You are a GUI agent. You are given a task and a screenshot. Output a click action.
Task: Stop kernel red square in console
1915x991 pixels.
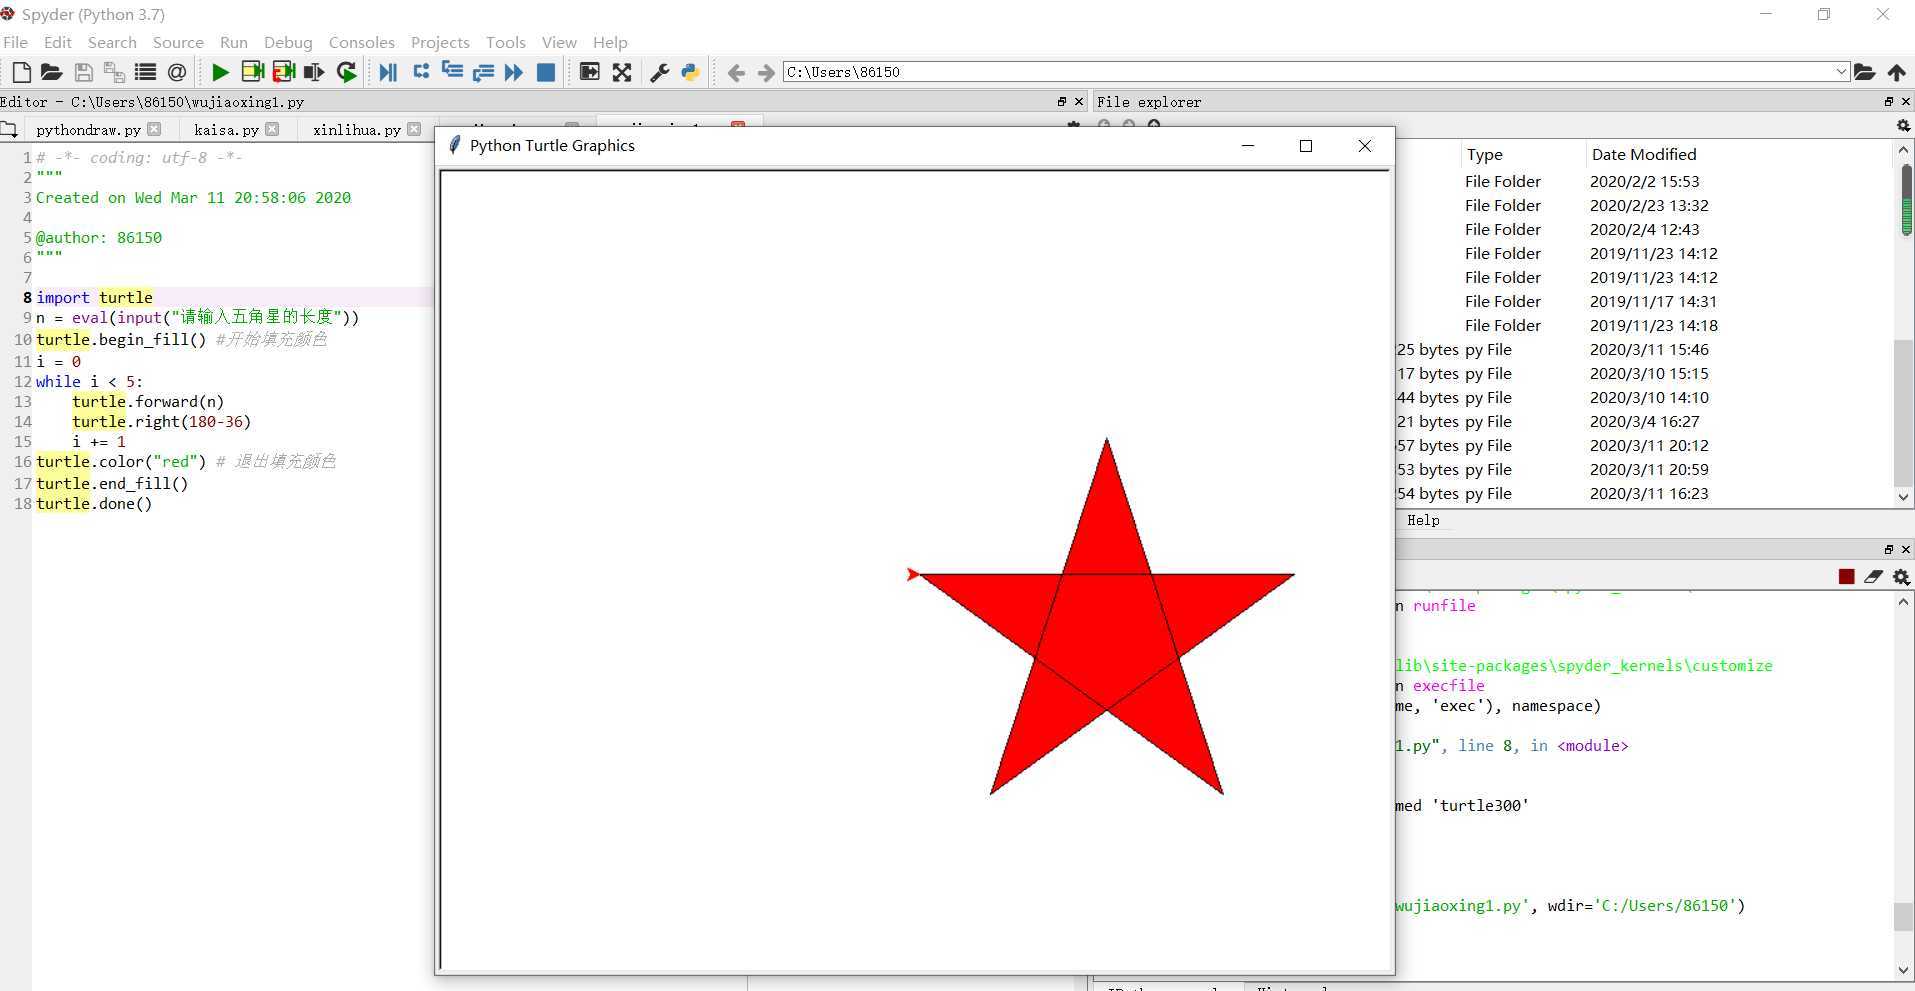[1846, 577]
